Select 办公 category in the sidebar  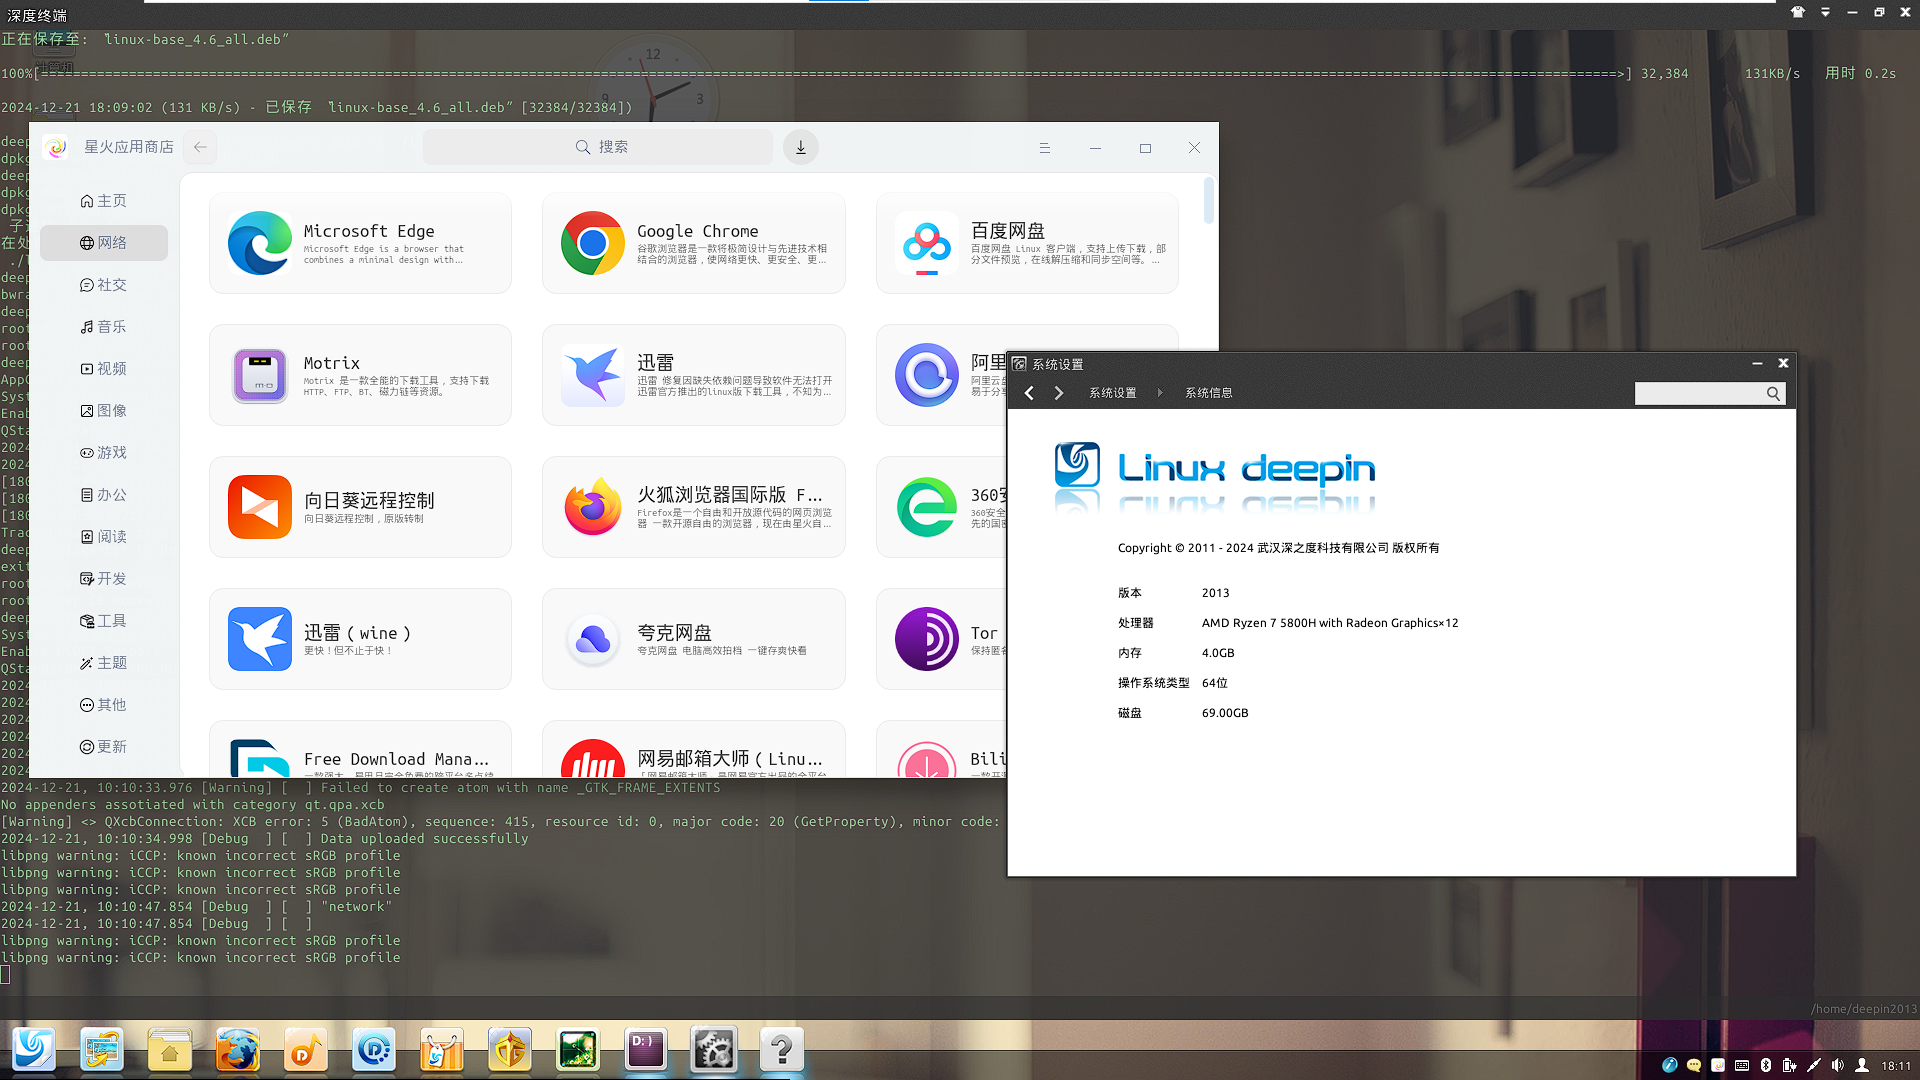[x=104, y=495]
